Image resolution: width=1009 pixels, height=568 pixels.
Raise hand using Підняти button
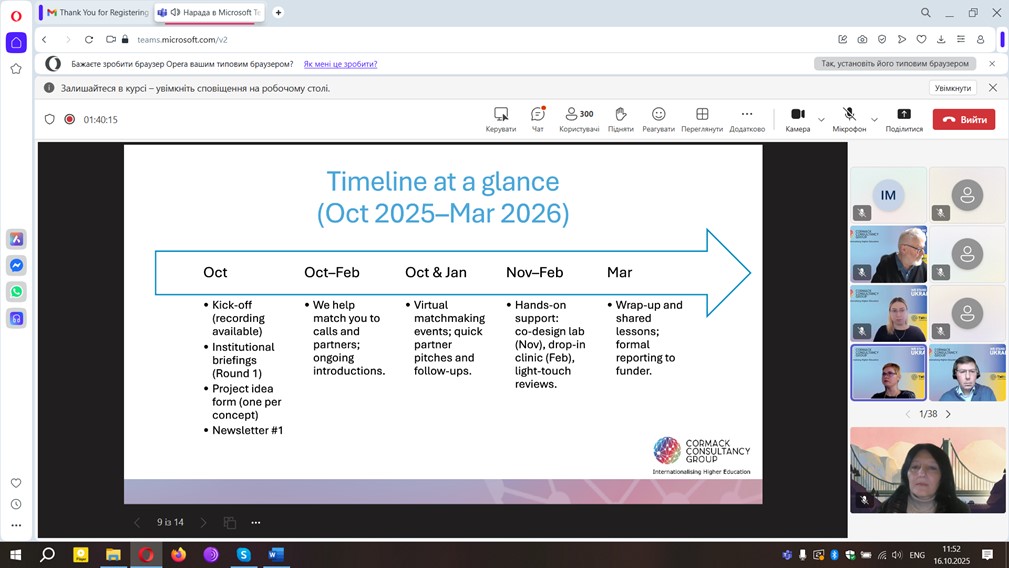click(620, 118)
